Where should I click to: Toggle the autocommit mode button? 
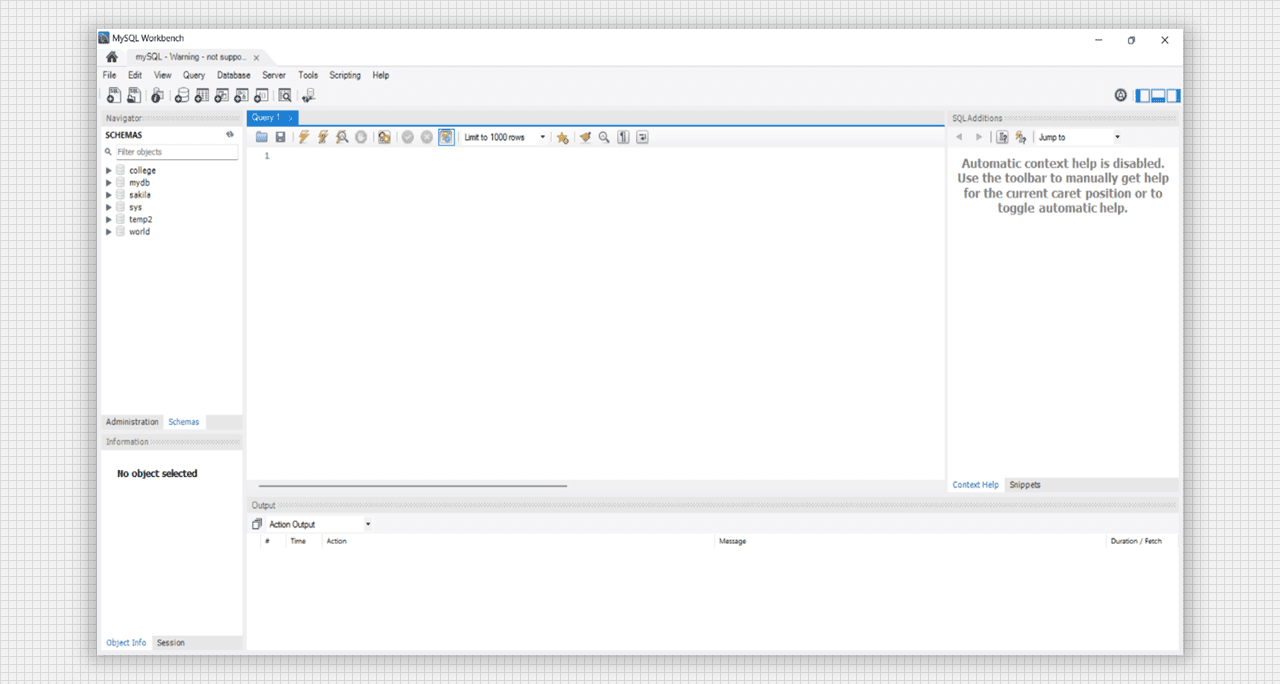click(446, 137)
